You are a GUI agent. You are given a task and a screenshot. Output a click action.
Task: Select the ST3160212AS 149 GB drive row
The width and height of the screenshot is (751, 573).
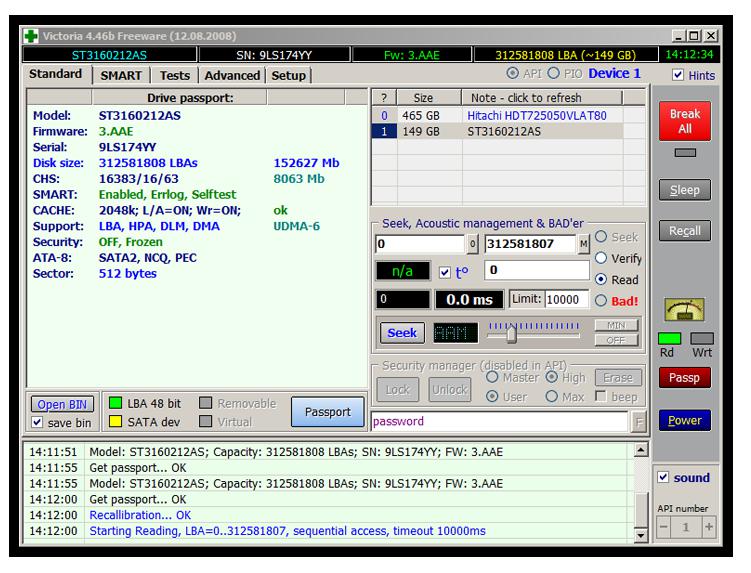[x=498, y=131]
